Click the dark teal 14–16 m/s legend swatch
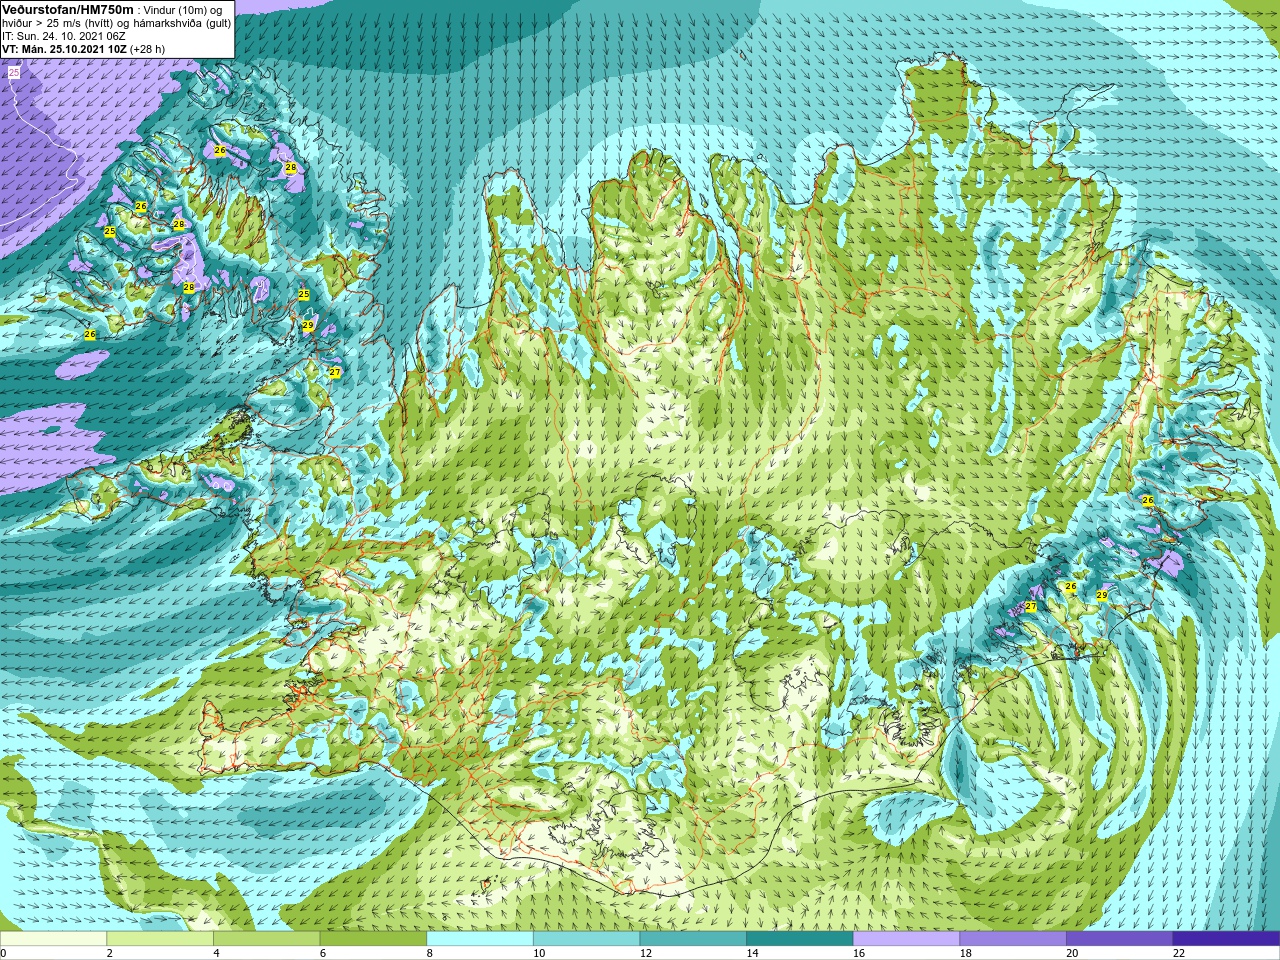The image size is (1280, 960). point(800,939)
